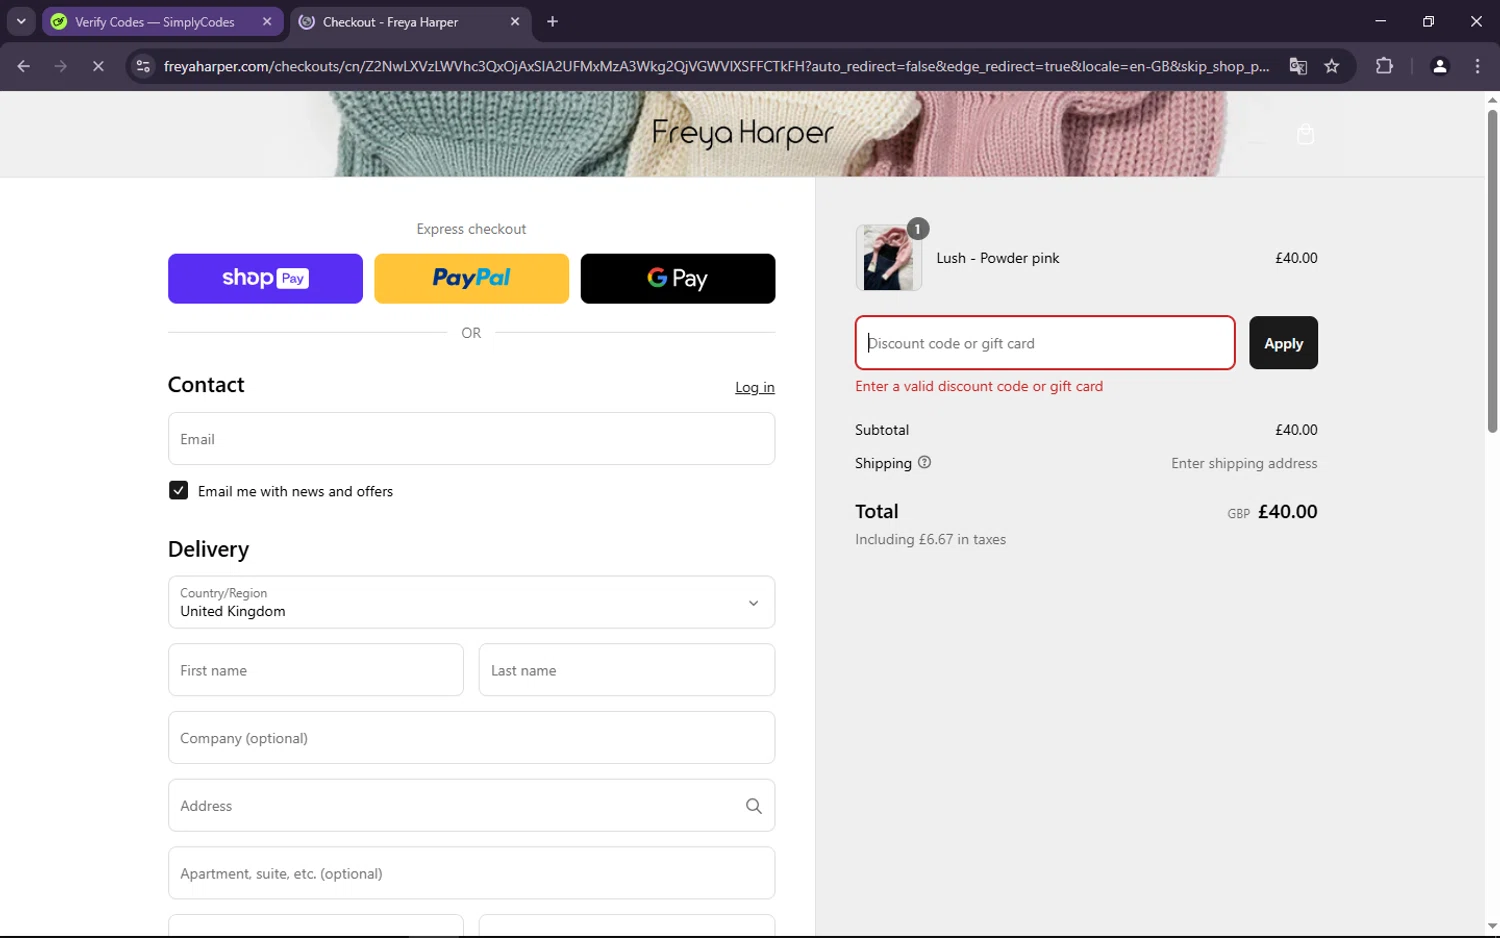Open the tab search dropdown arrow

[x=21, y=21]
